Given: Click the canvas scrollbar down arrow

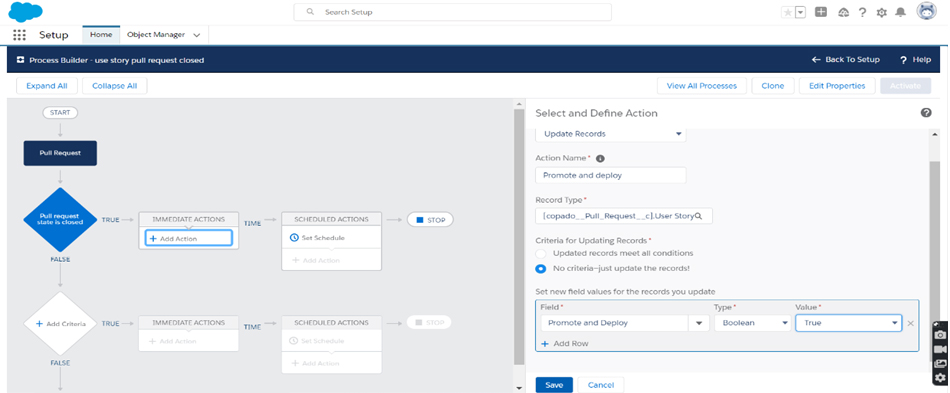Looking at the screenshot, I should point(519,388).
